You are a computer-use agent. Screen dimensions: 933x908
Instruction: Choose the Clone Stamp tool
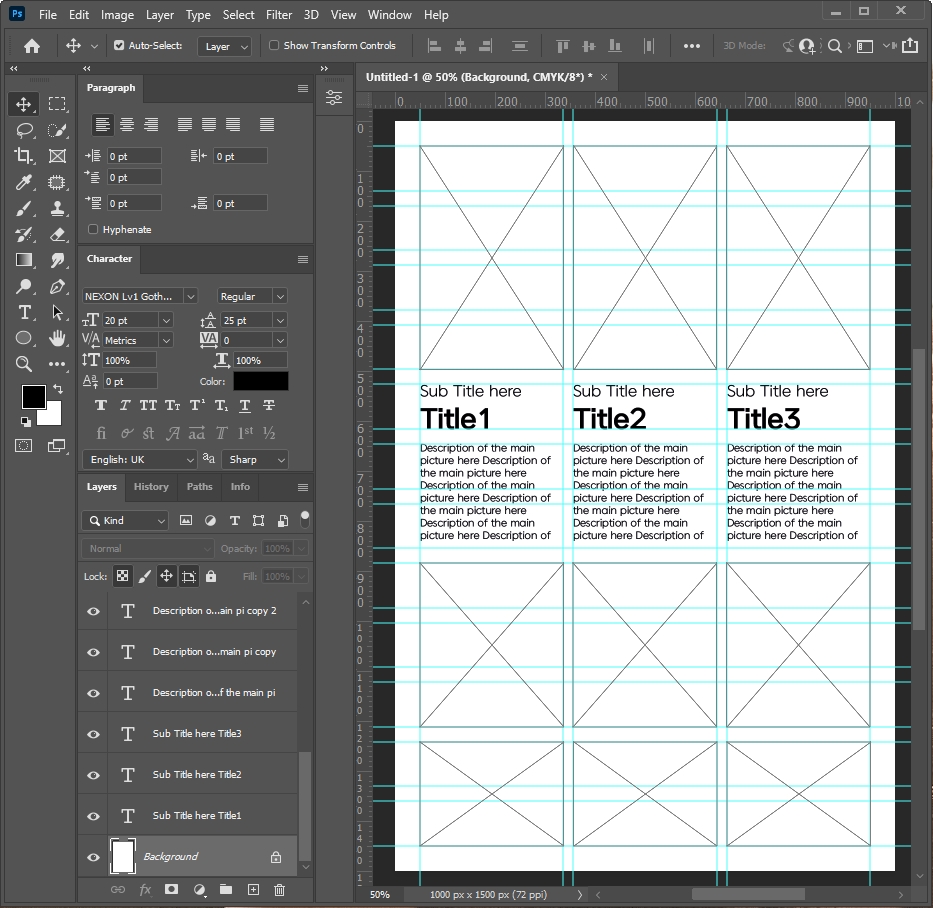[57, 208]
